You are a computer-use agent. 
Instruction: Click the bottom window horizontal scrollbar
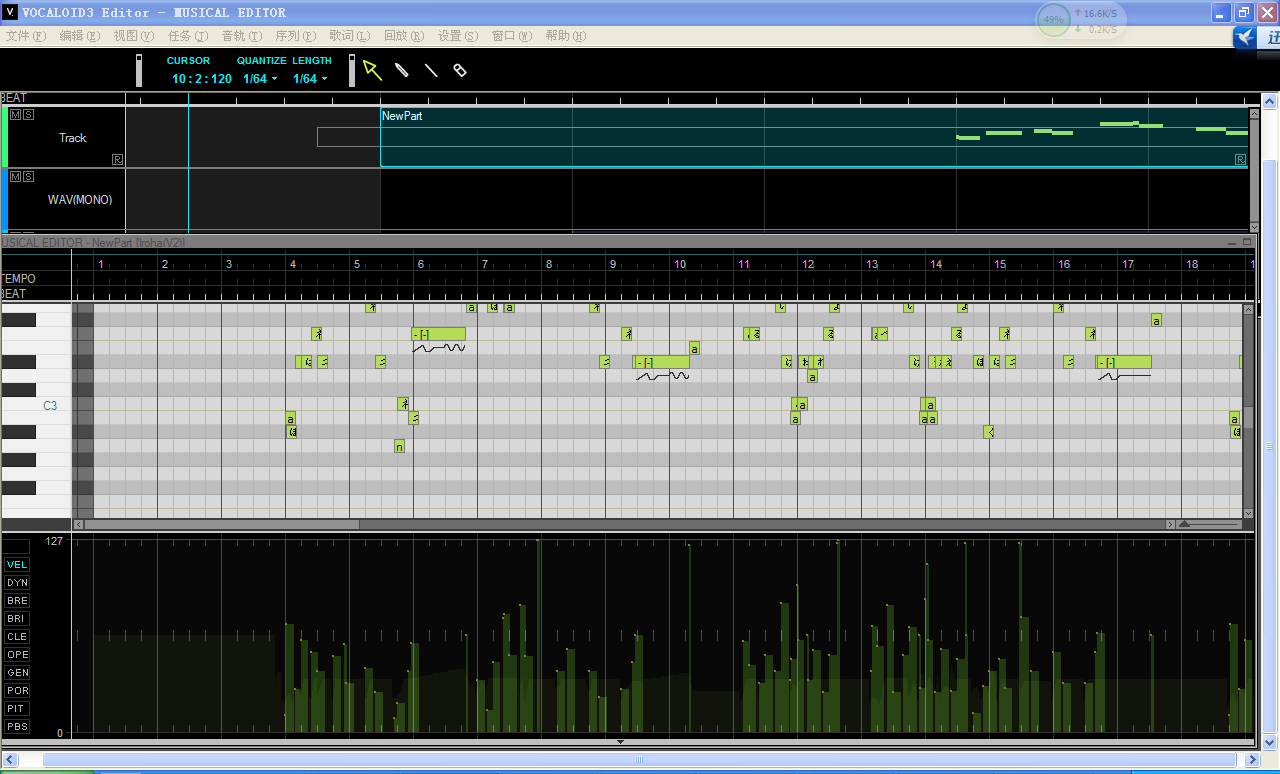639,760
